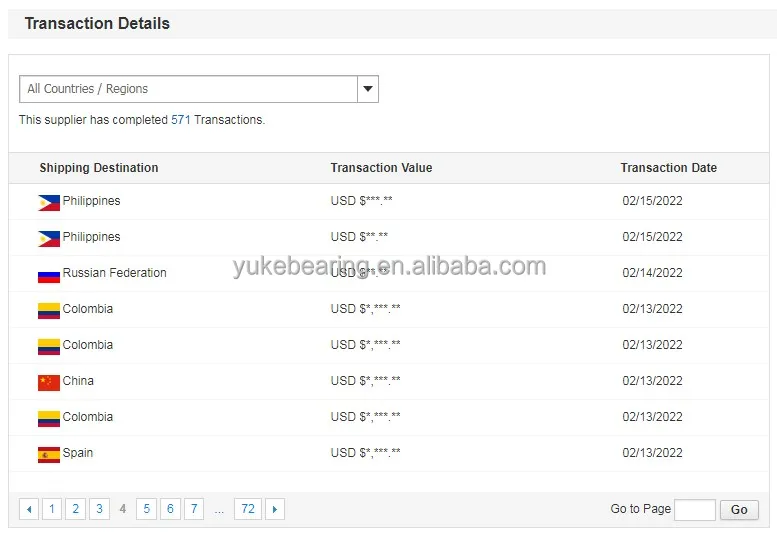
Task: Click the Spain flag icon
Action: pos(49,454)
